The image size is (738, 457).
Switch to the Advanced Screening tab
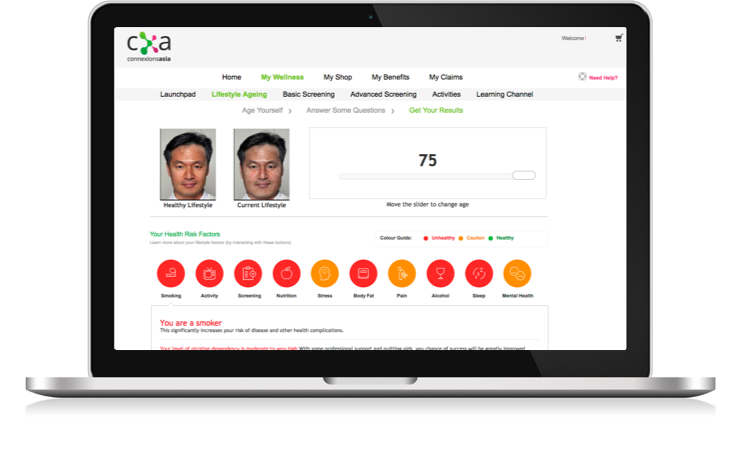(383, 94)
